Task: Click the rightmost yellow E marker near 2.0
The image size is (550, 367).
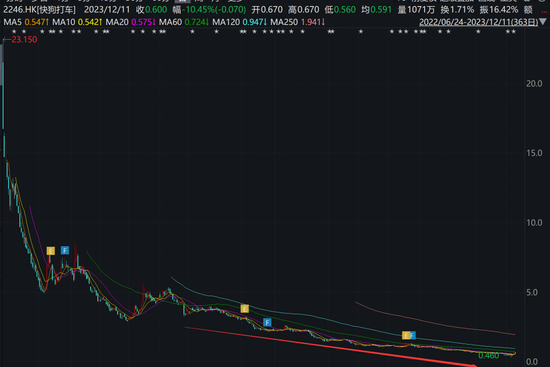Action: click(x=406, y=335)
